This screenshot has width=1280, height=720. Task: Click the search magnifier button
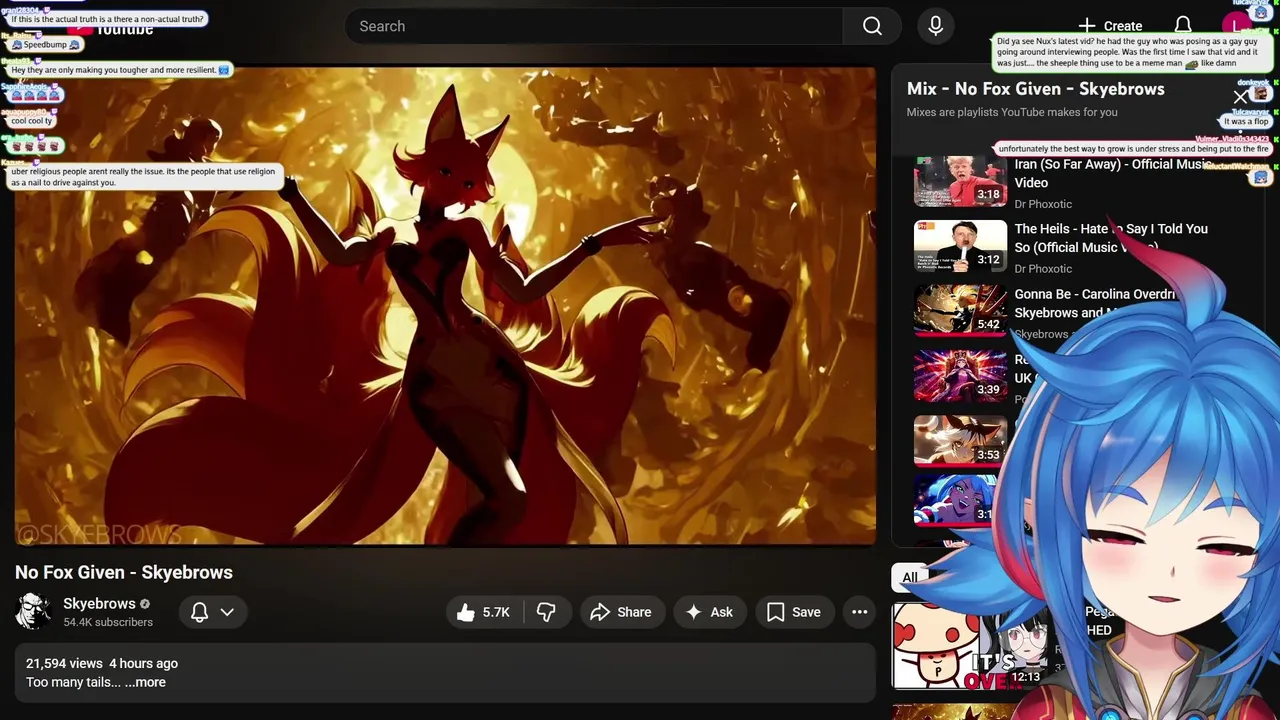(x=872, y=26)
